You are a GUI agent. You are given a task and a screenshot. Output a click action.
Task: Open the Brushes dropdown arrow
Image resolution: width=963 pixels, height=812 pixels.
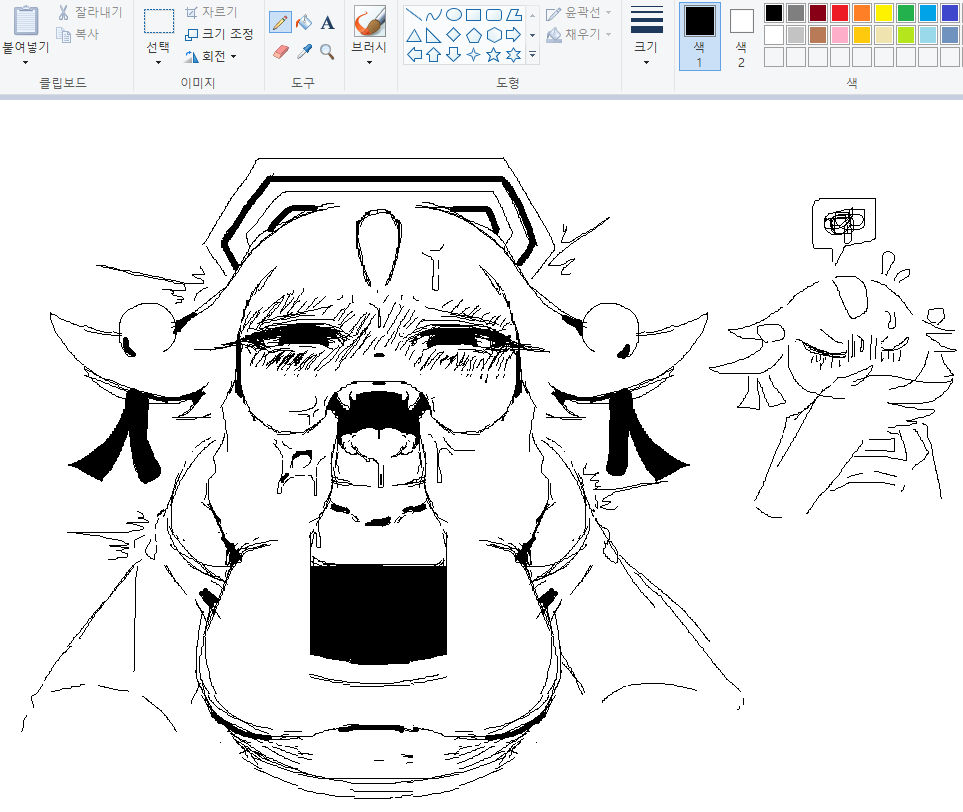pos(369,63)
